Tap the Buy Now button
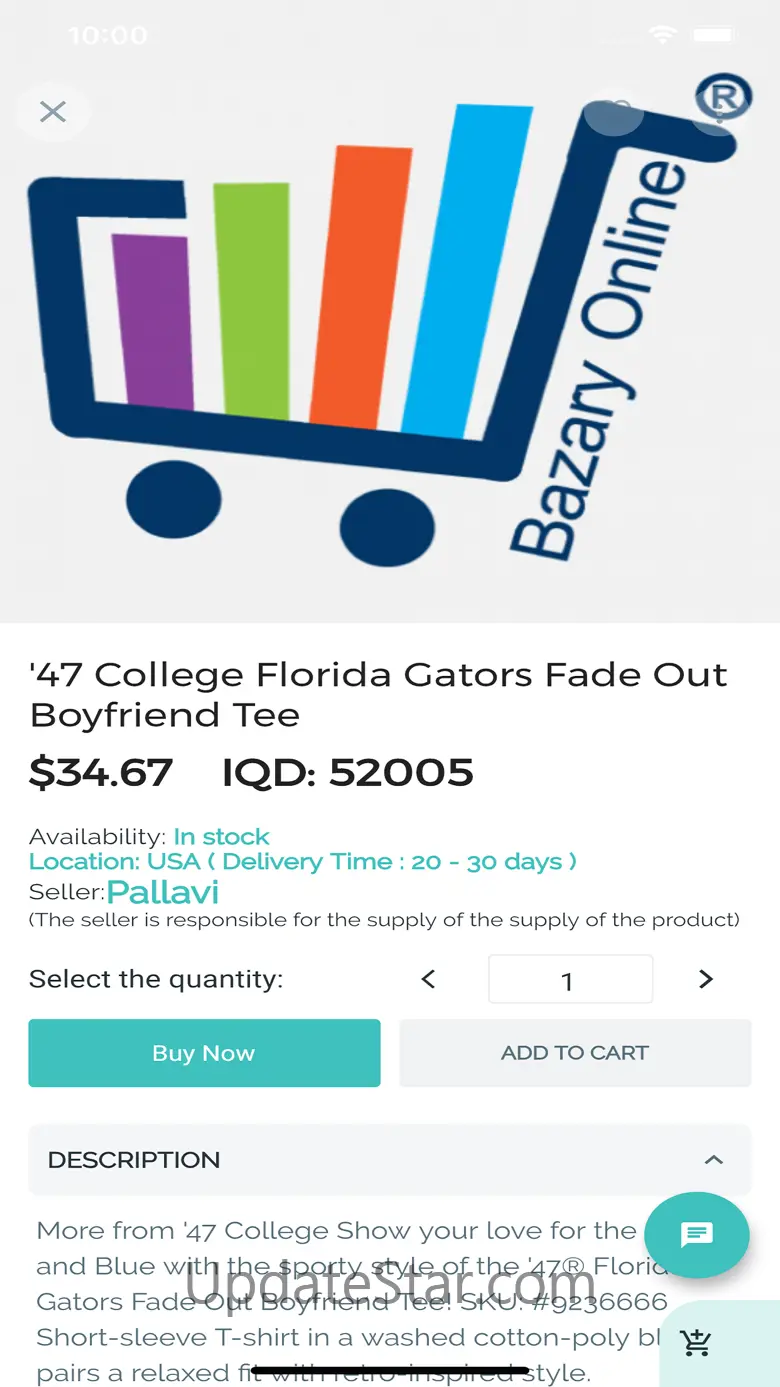 [x=204, y=1053]
